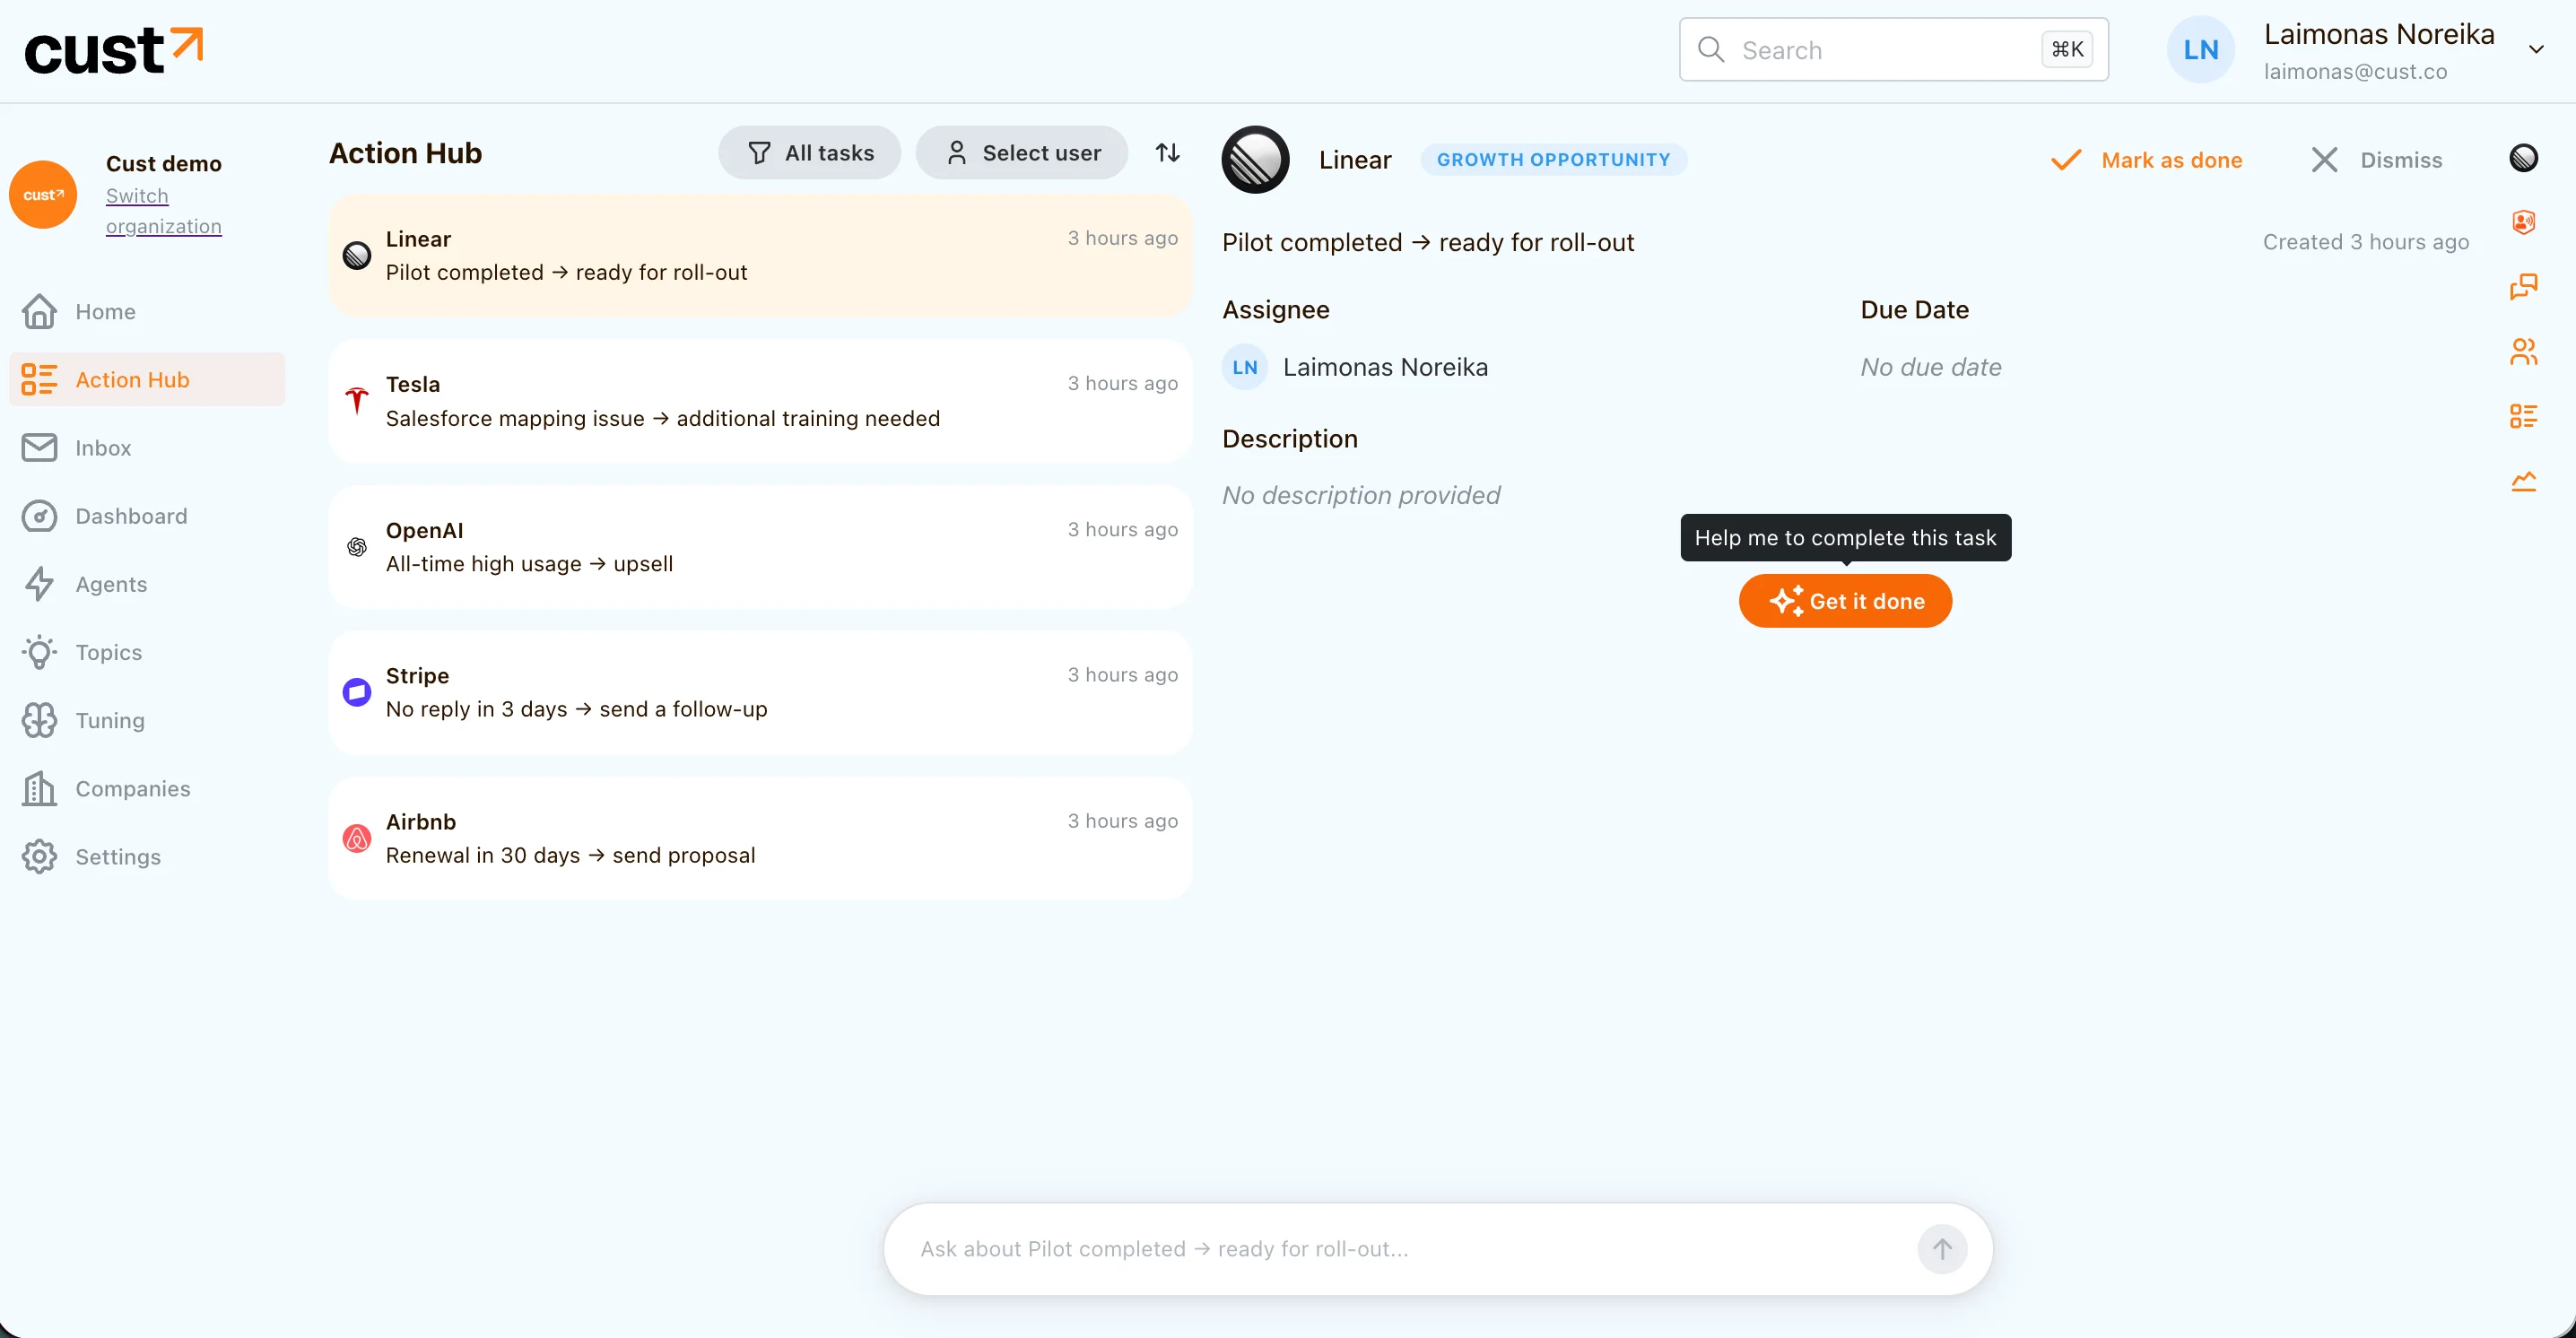Click the Settings gear icon
The width and height of the screenshot is (2576, 1338).
point(39,856)
